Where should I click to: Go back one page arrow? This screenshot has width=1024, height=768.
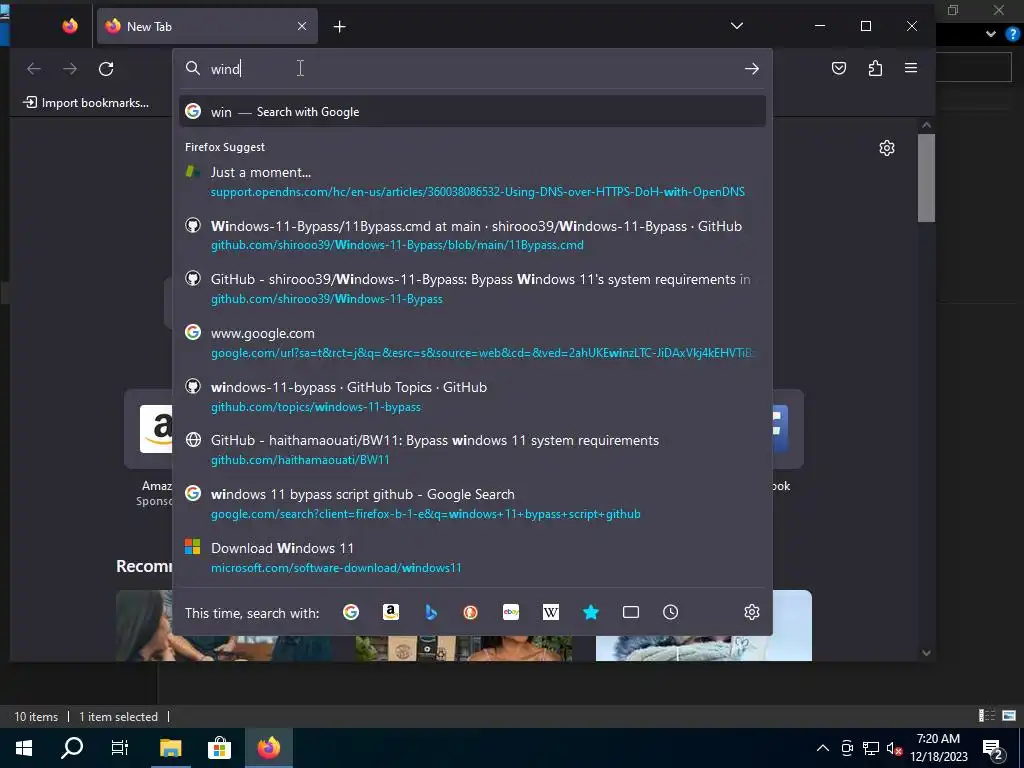pos(34,69)
